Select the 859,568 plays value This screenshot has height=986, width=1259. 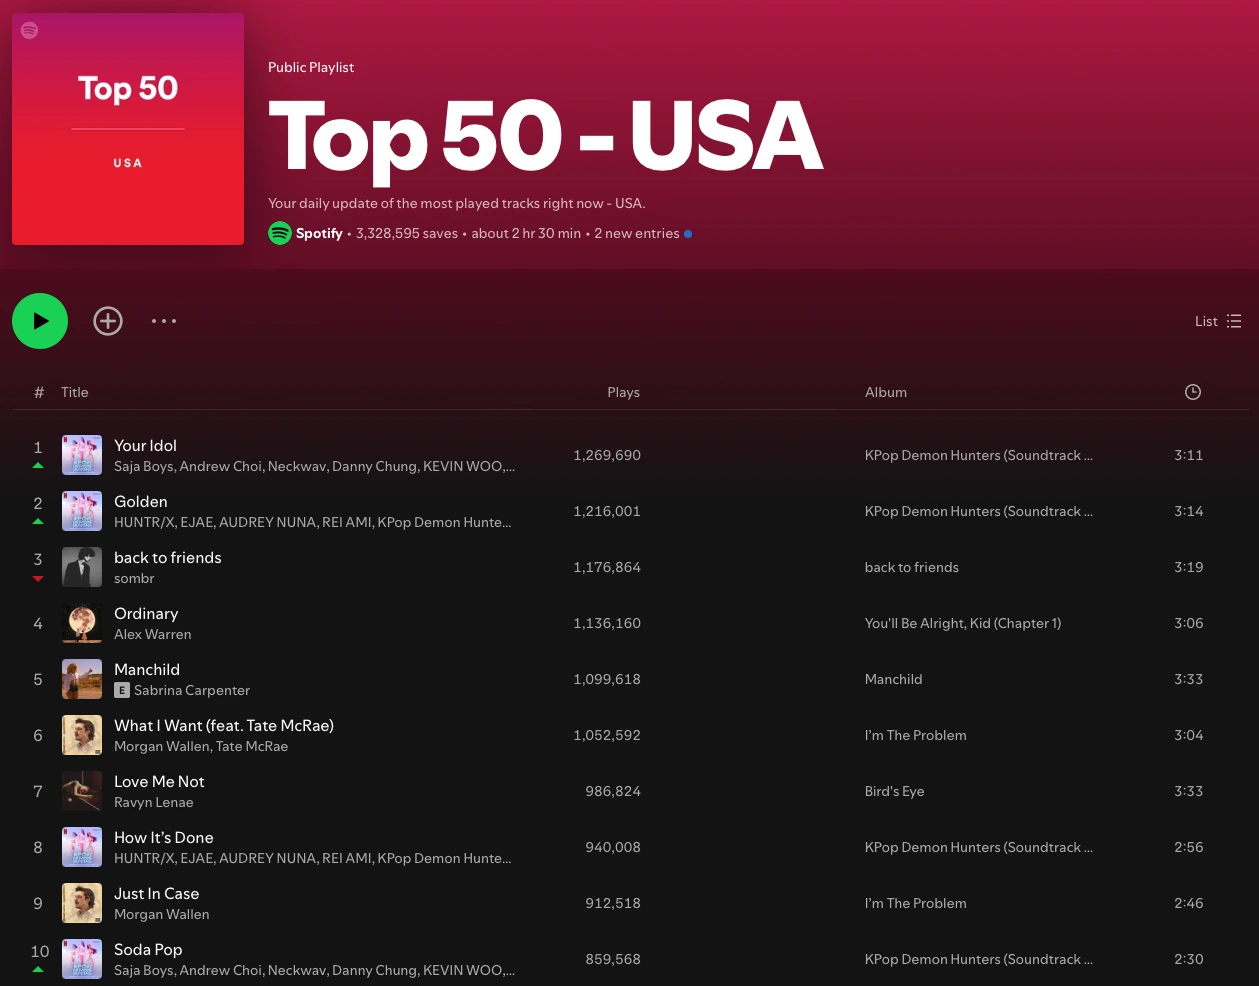point(613,959)
